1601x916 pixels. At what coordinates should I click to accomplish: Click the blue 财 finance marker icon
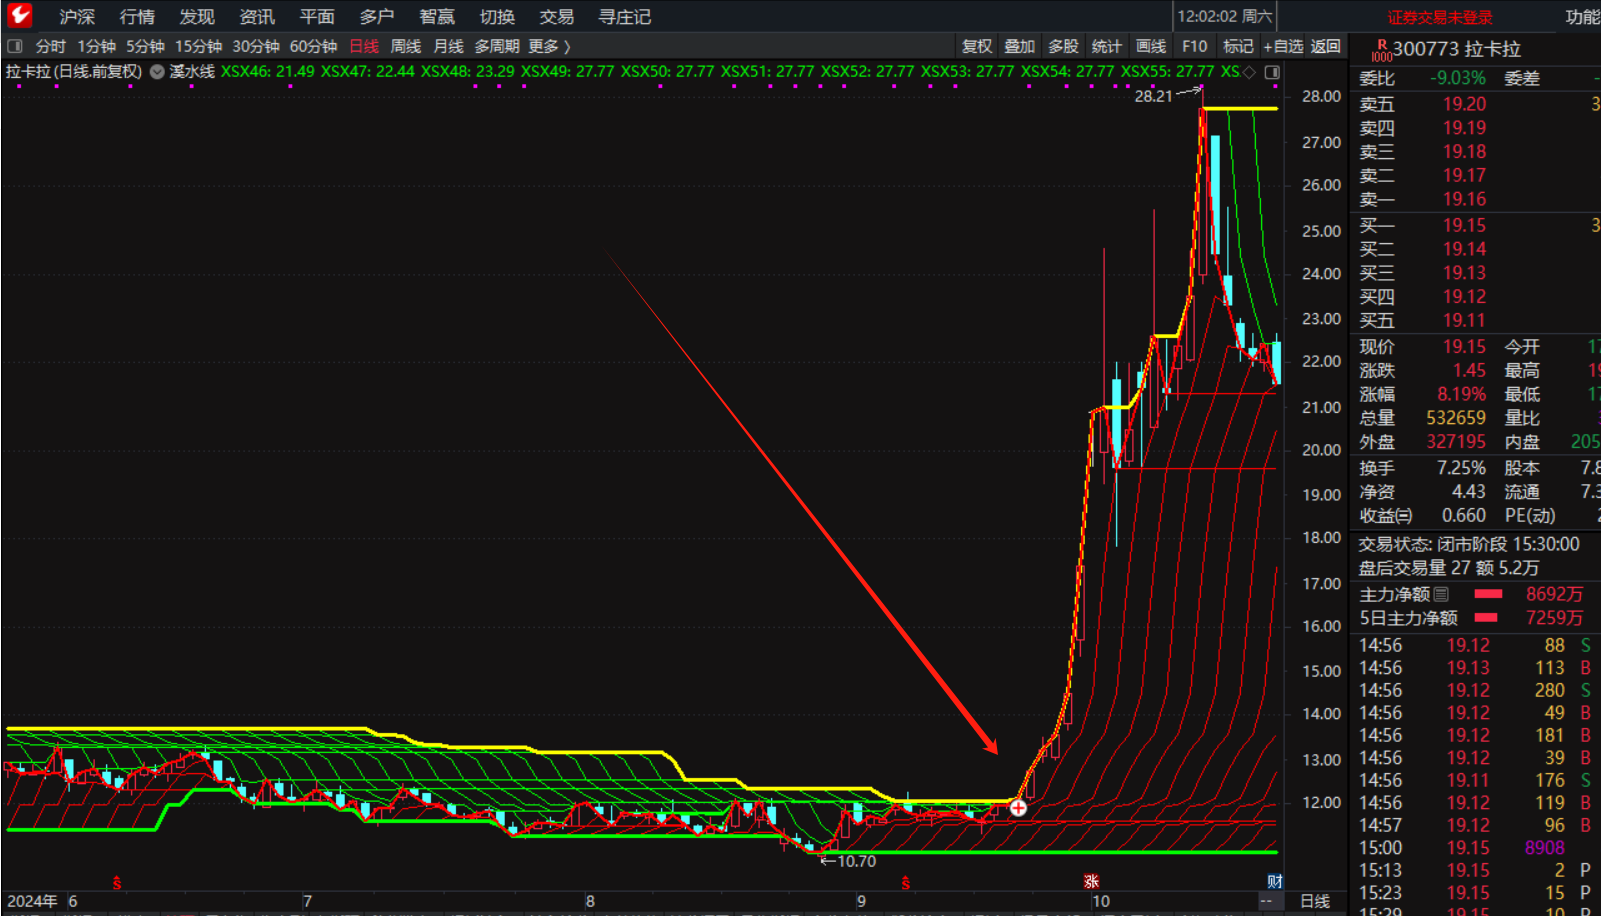(x=1274, y=881)
